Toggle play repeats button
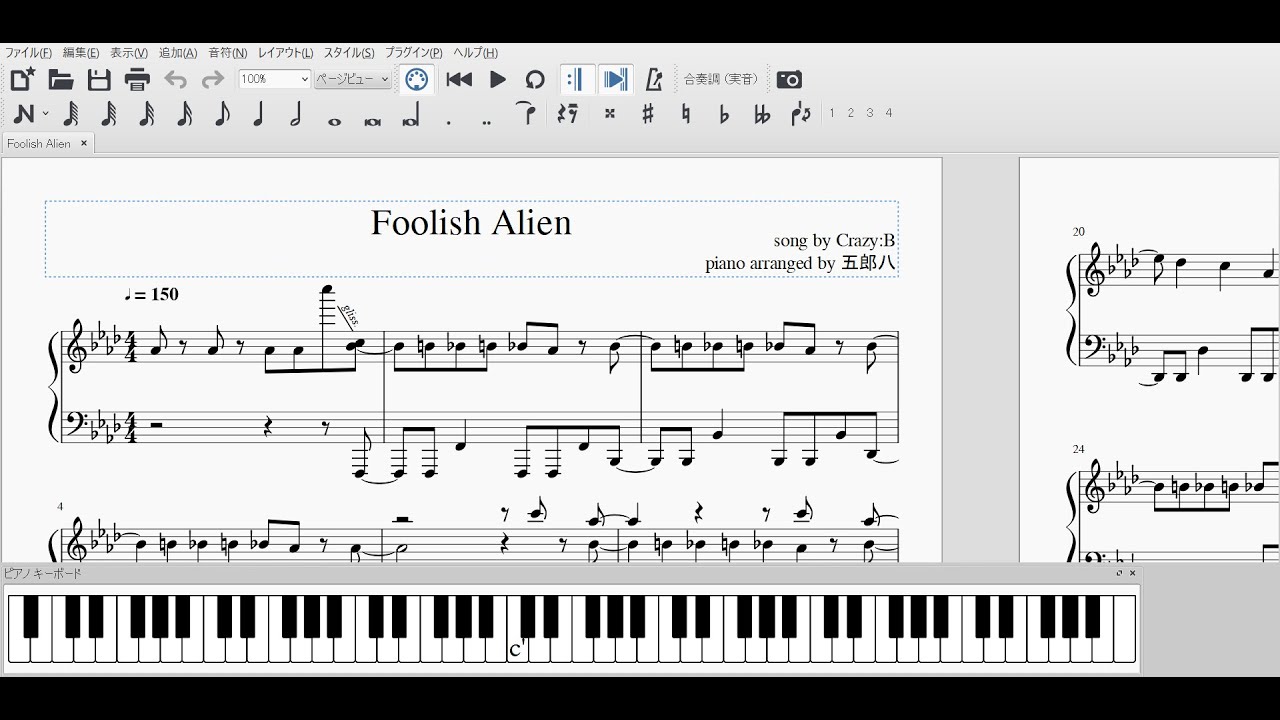 576,80
